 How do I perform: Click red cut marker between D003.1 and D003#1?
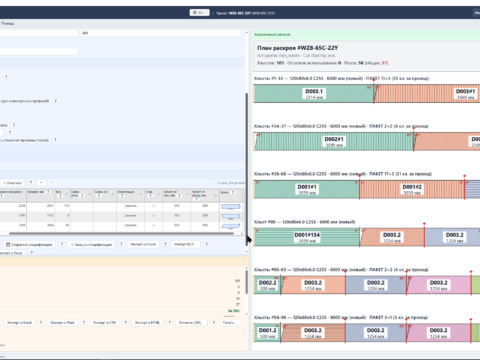coord(374,92)
